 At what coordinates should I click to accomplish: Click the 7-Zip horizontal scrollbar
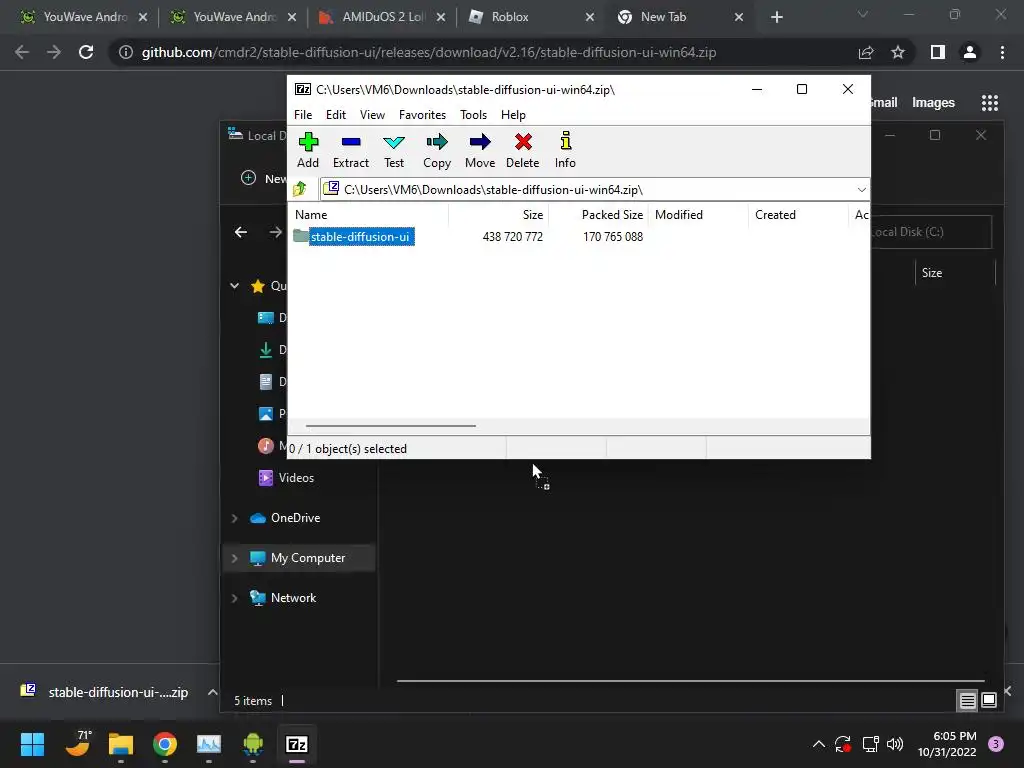pos(391,426)
